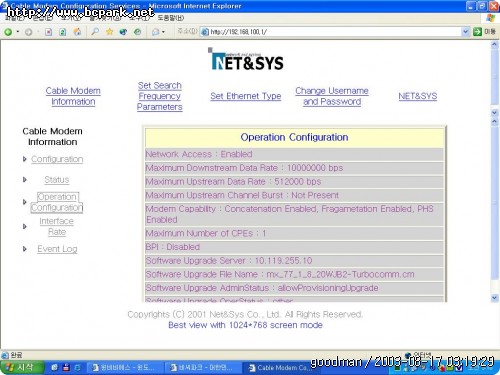Click the Forward navigation button

point(29,32)
